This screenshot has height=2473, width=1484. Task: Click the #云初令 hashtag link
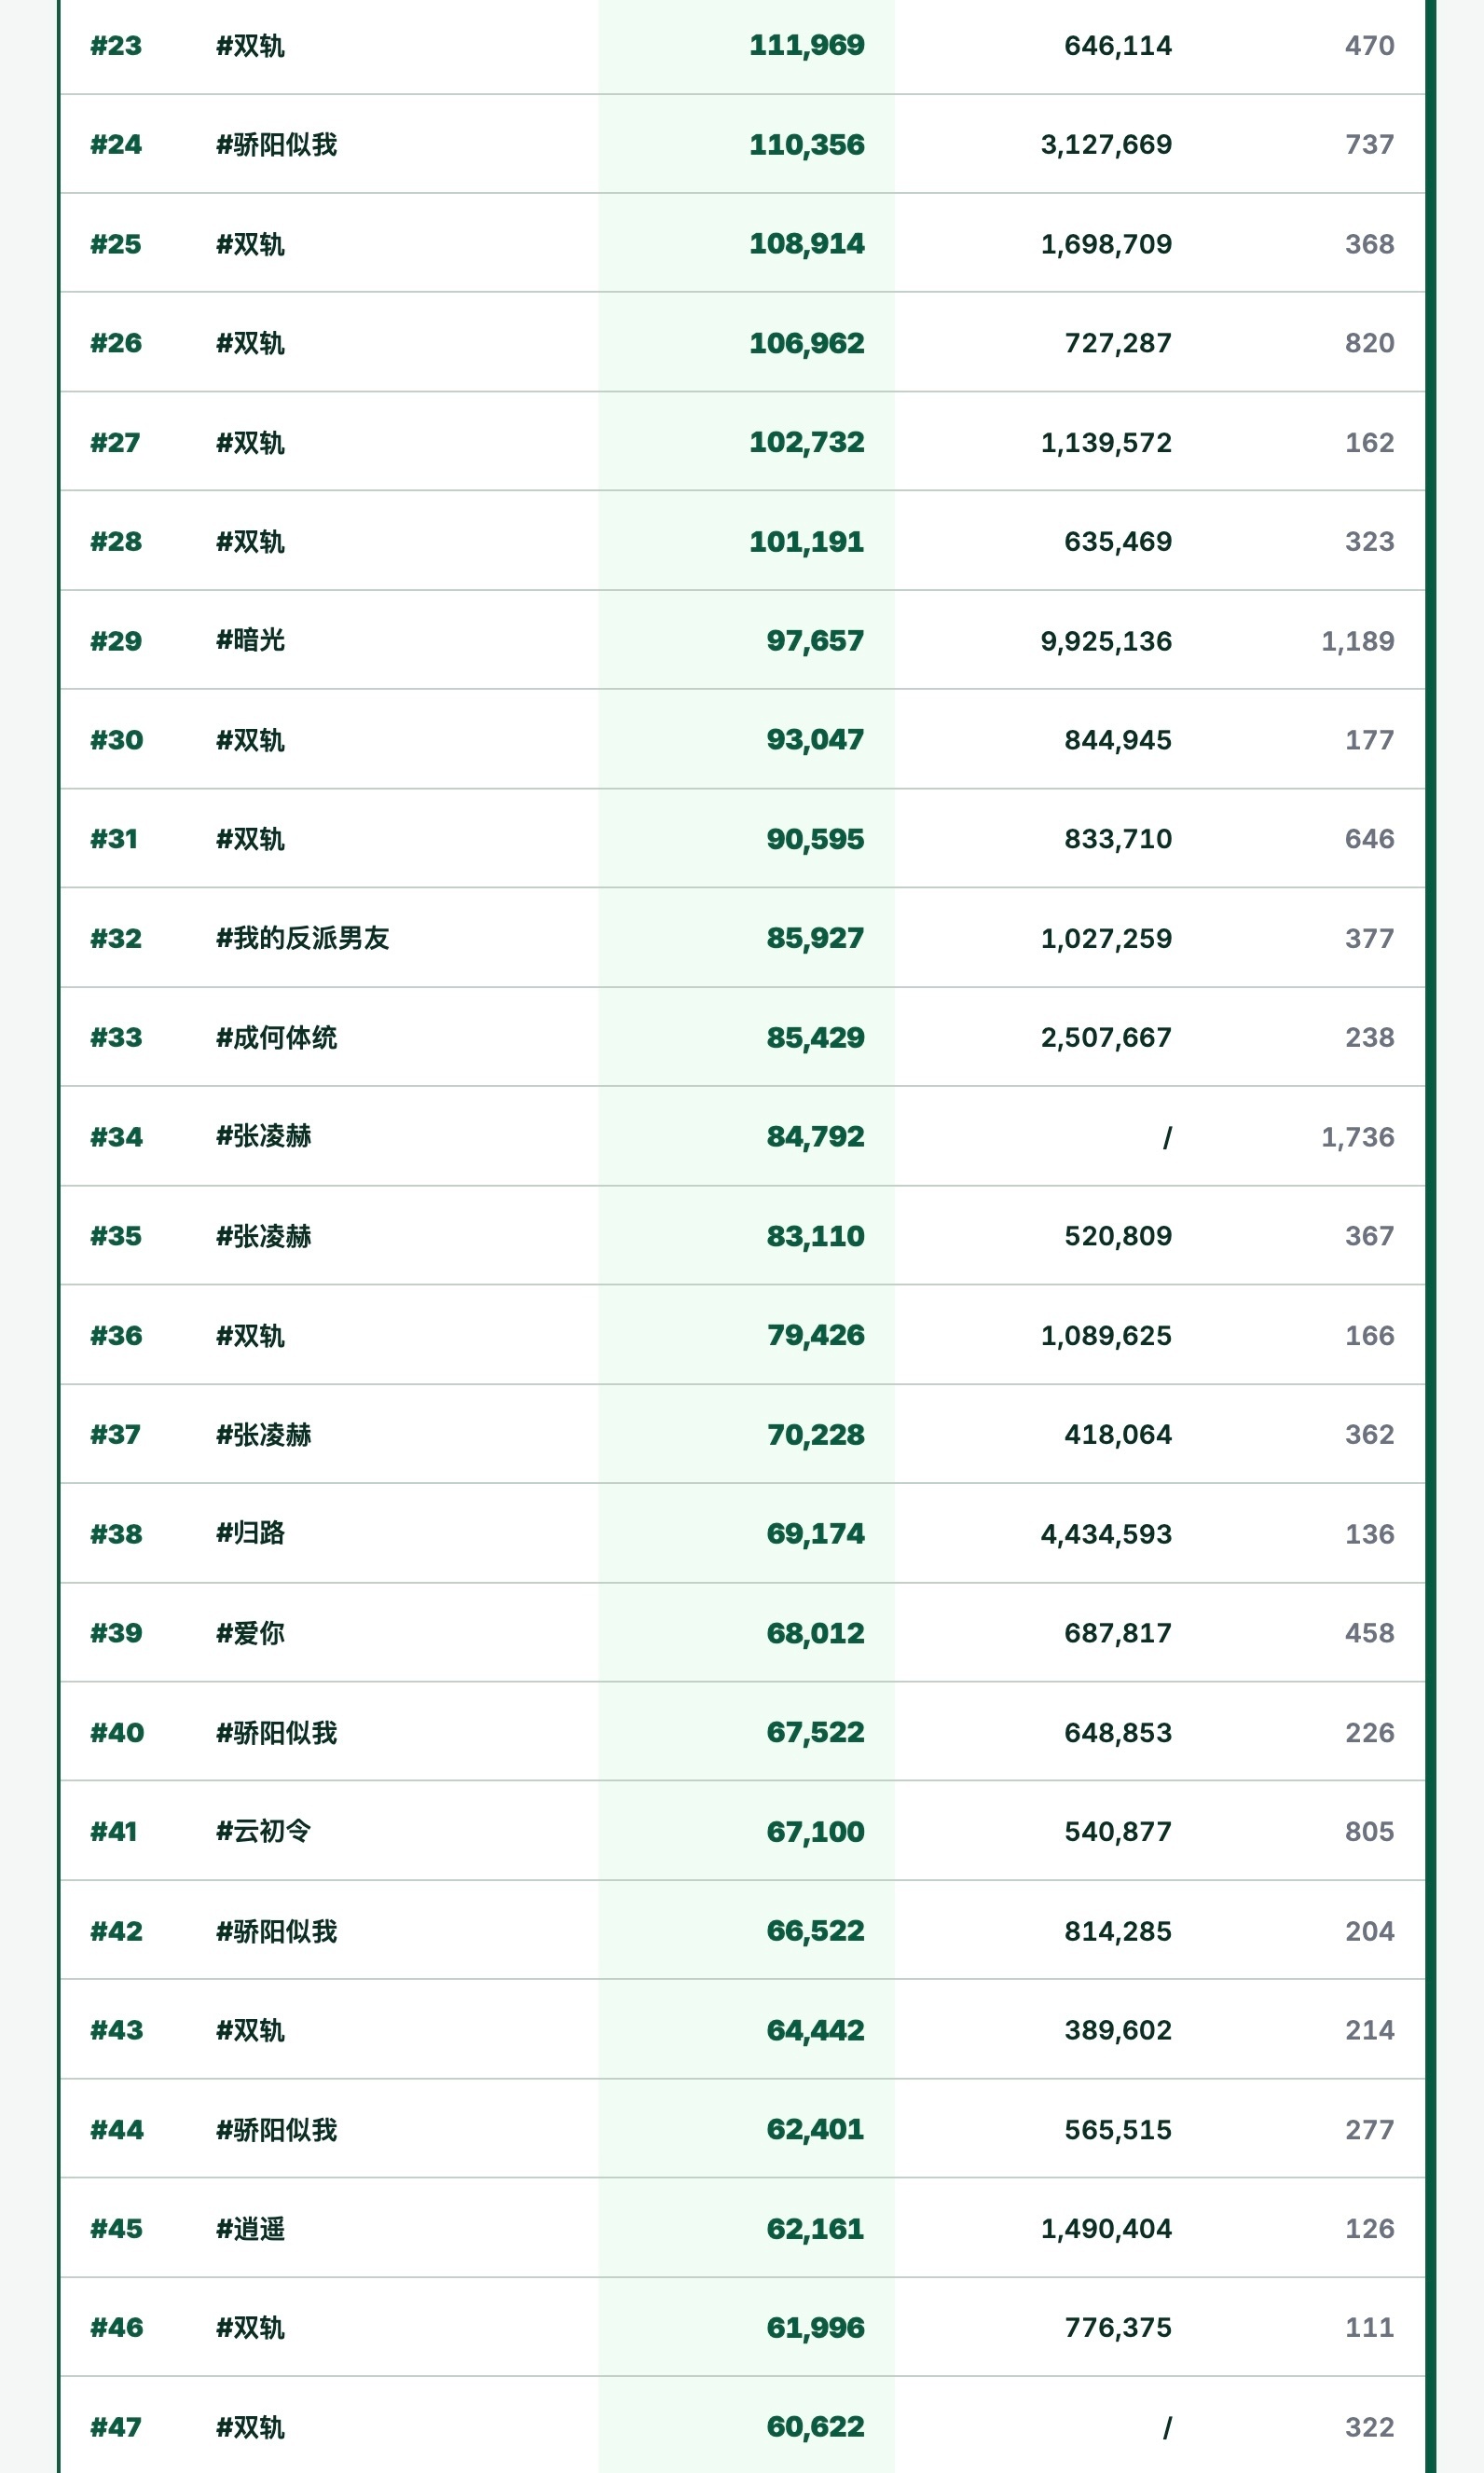pos(264,1831)
